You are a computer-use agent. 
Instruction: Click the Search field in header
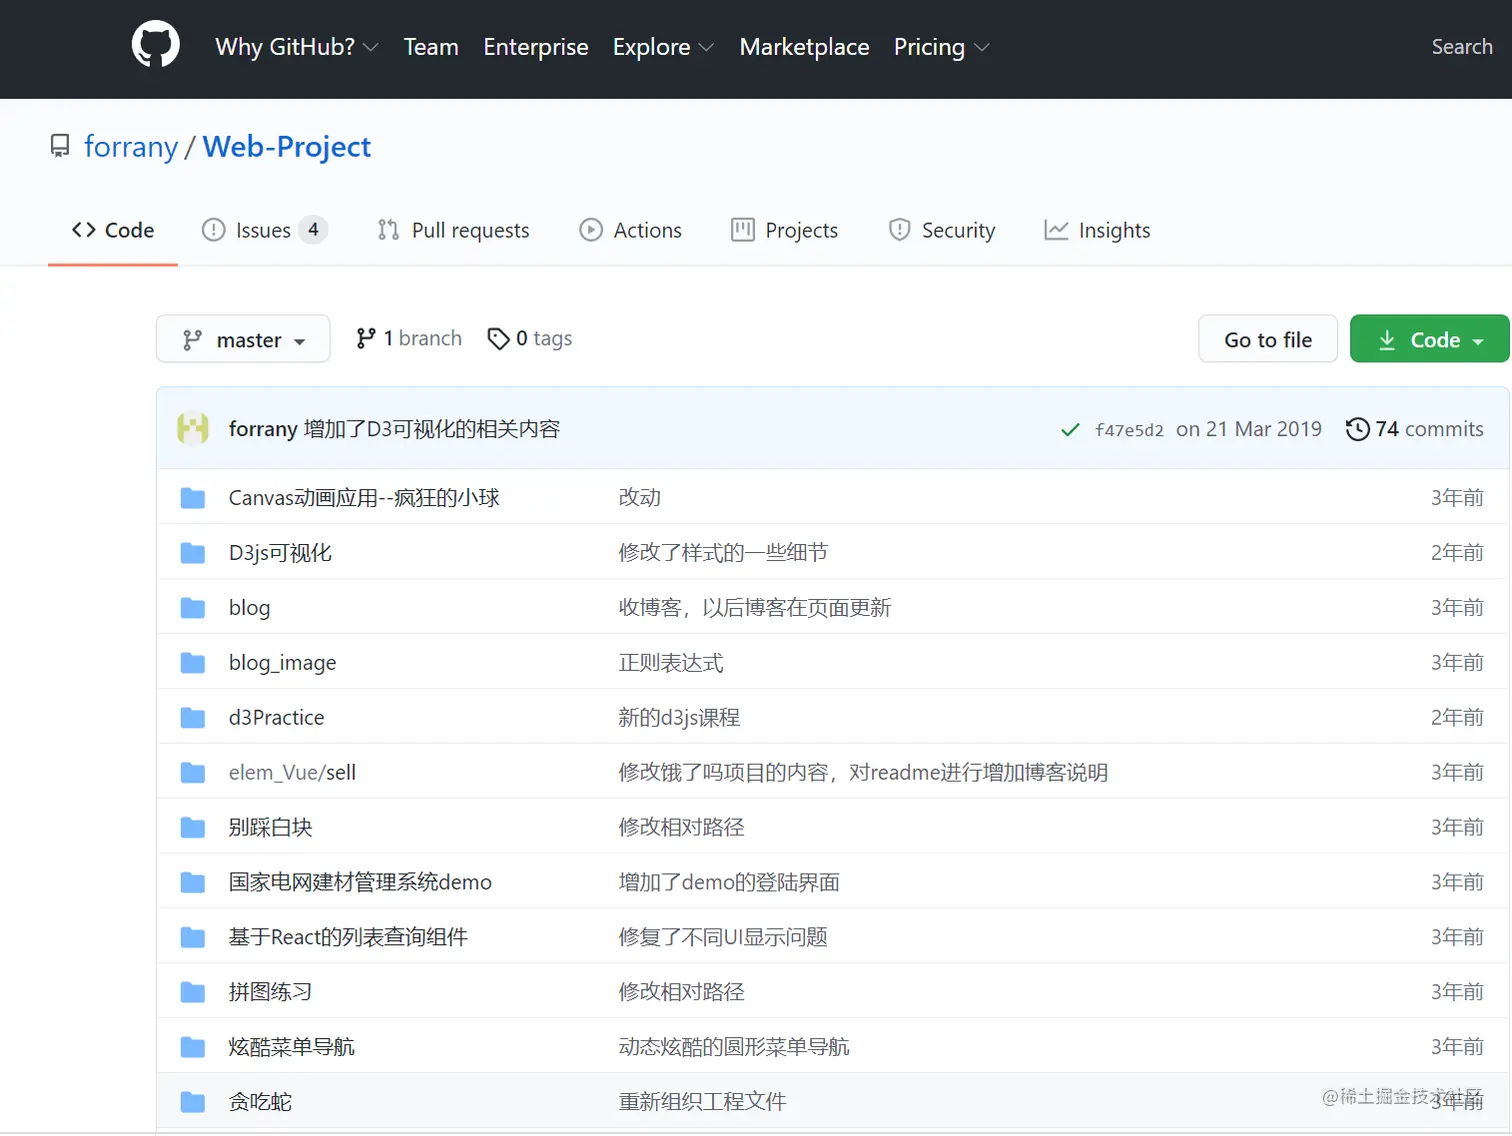coord(1462,47)
